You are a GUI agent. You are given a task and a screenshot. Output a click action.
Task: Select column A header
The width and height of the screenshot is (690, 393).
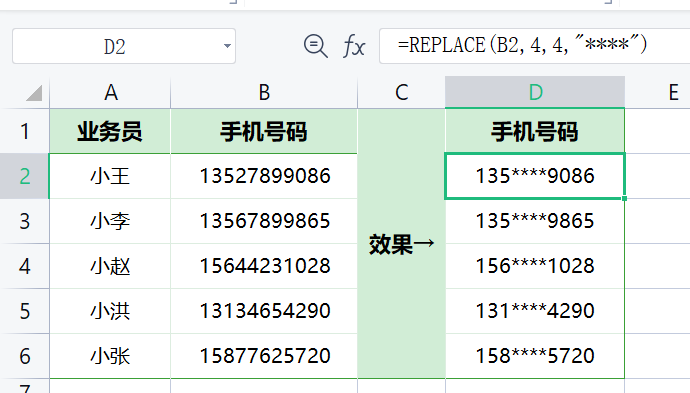(x=110, y=92)
